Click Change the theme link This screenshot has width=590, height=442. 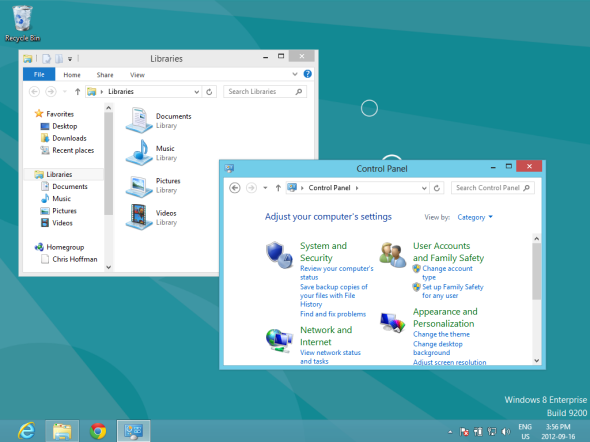[x=441, y=334]
